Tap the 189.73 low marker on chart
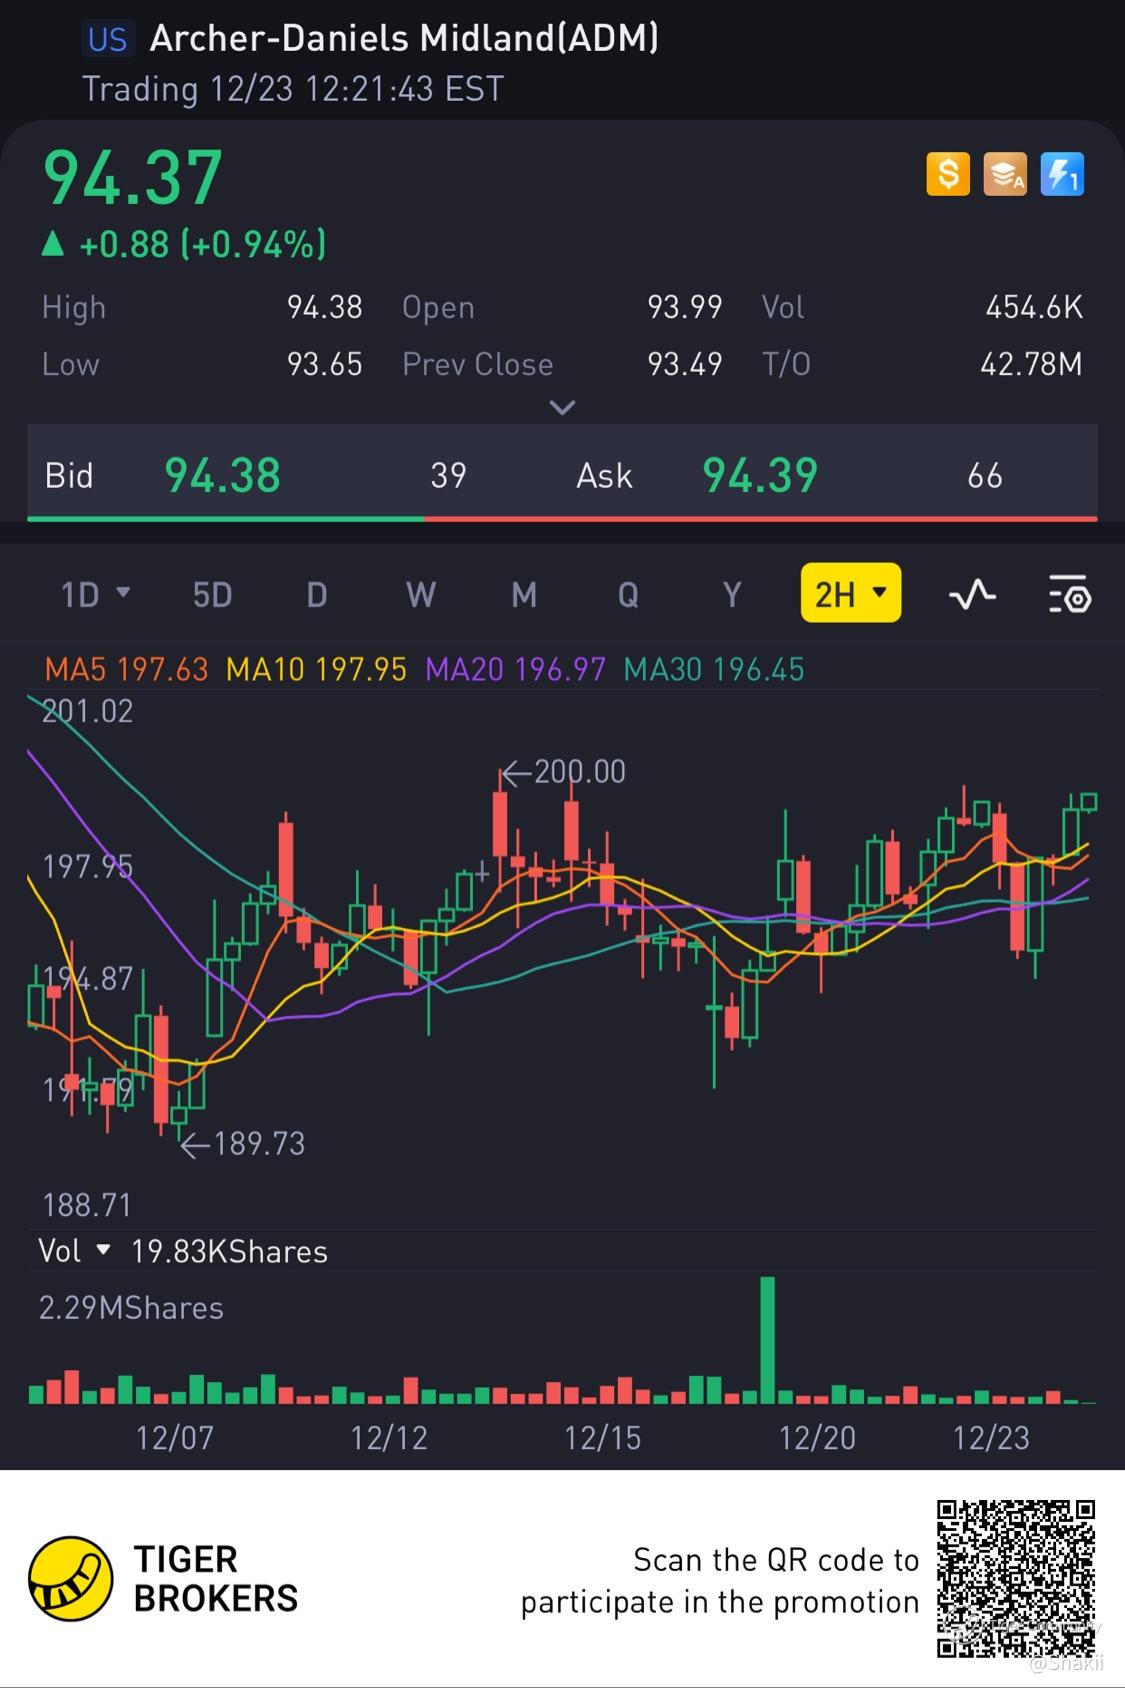Image resolution: width=1125 pixels, height=1688 pixels. pyautogui.click(x=242, y=1143)
